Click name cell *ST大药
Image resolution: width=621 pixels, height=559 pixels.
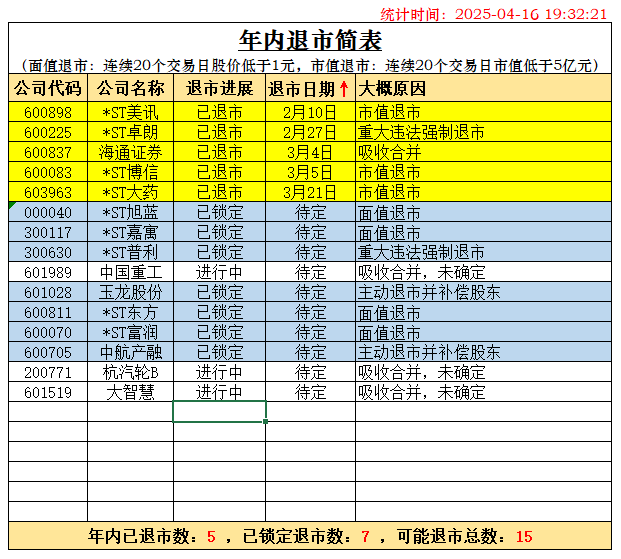click(130, 192)
